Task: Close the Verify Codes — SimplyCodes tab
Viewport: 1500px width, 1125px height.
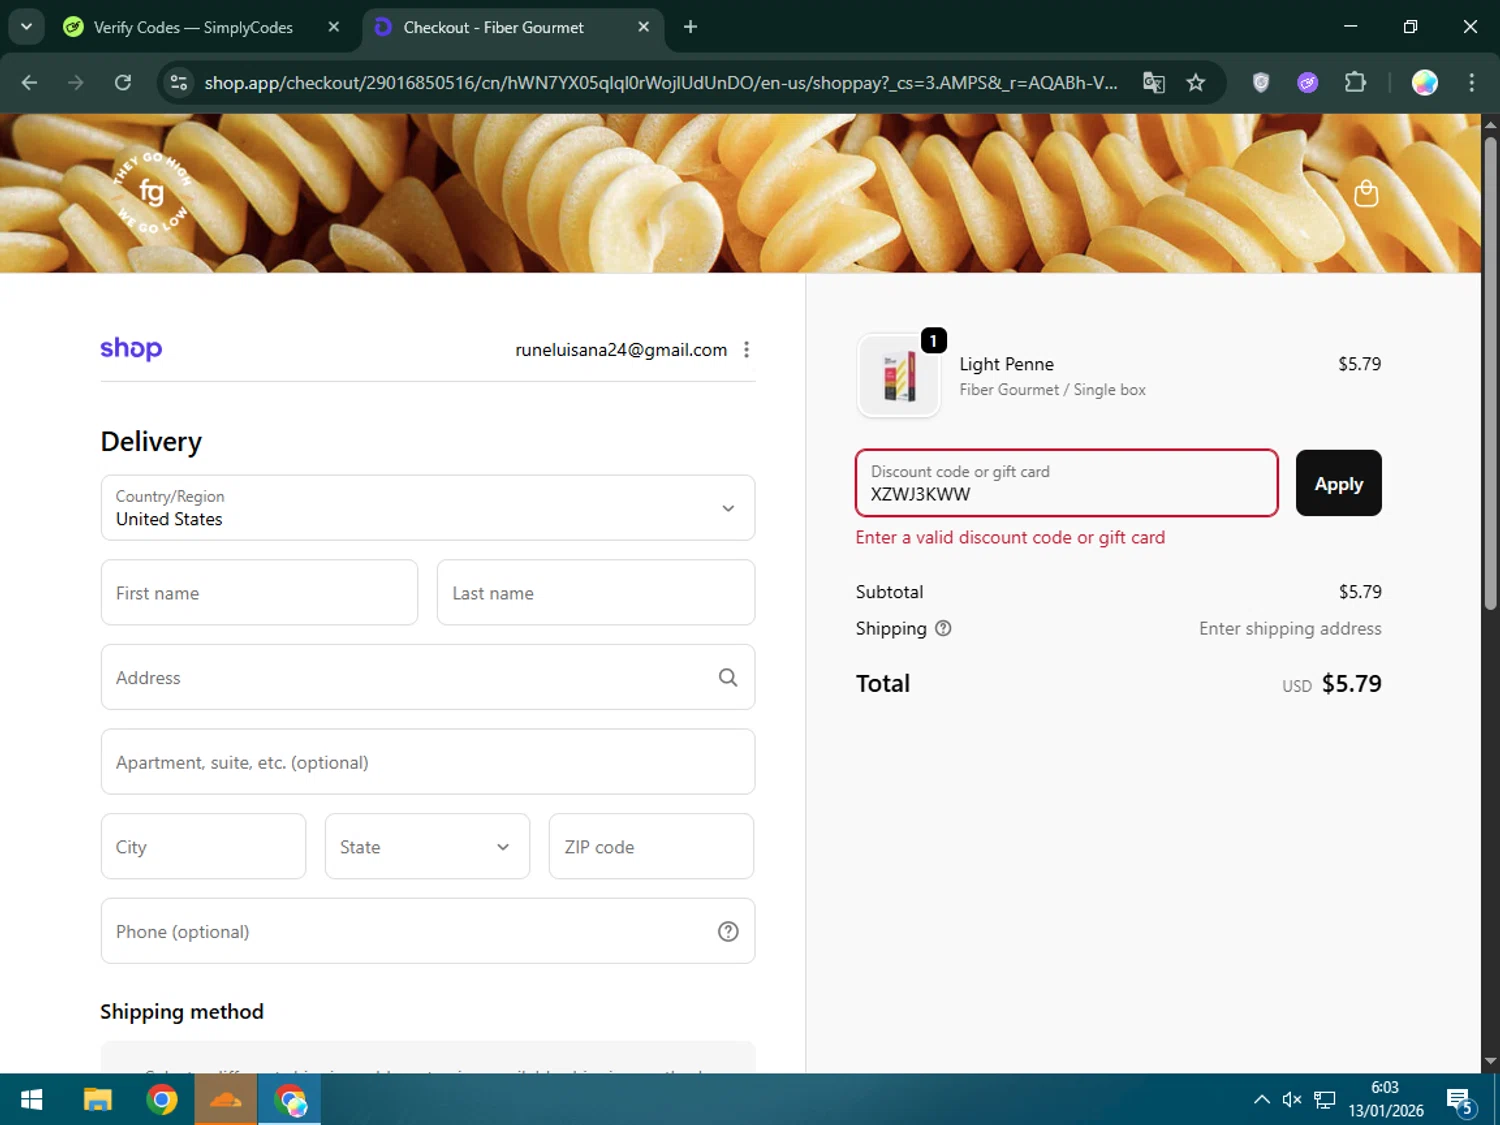Action: pos(334,27)
